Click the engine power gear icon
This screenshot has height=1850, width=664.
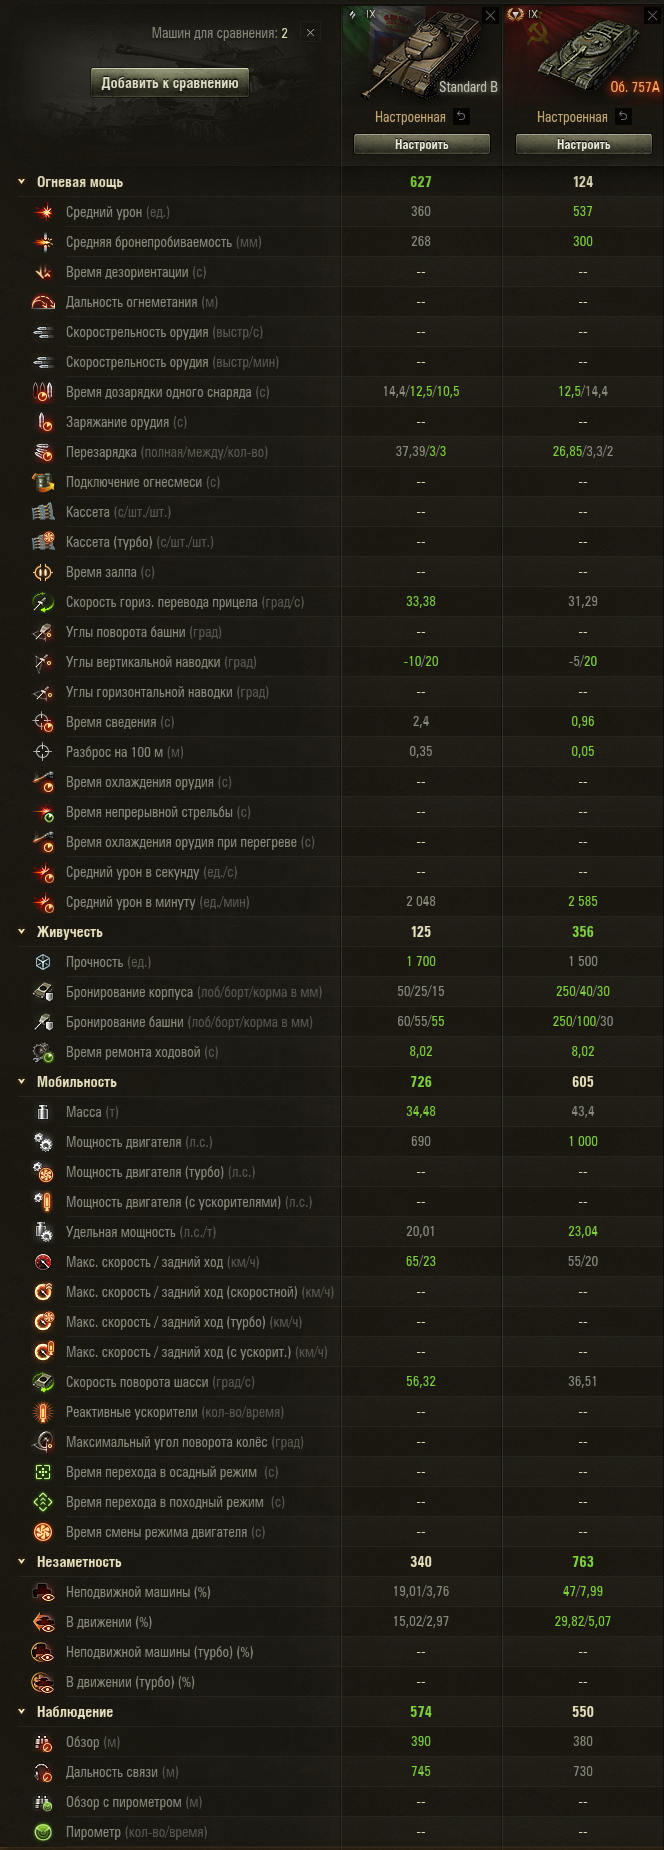coord(43,1142)
